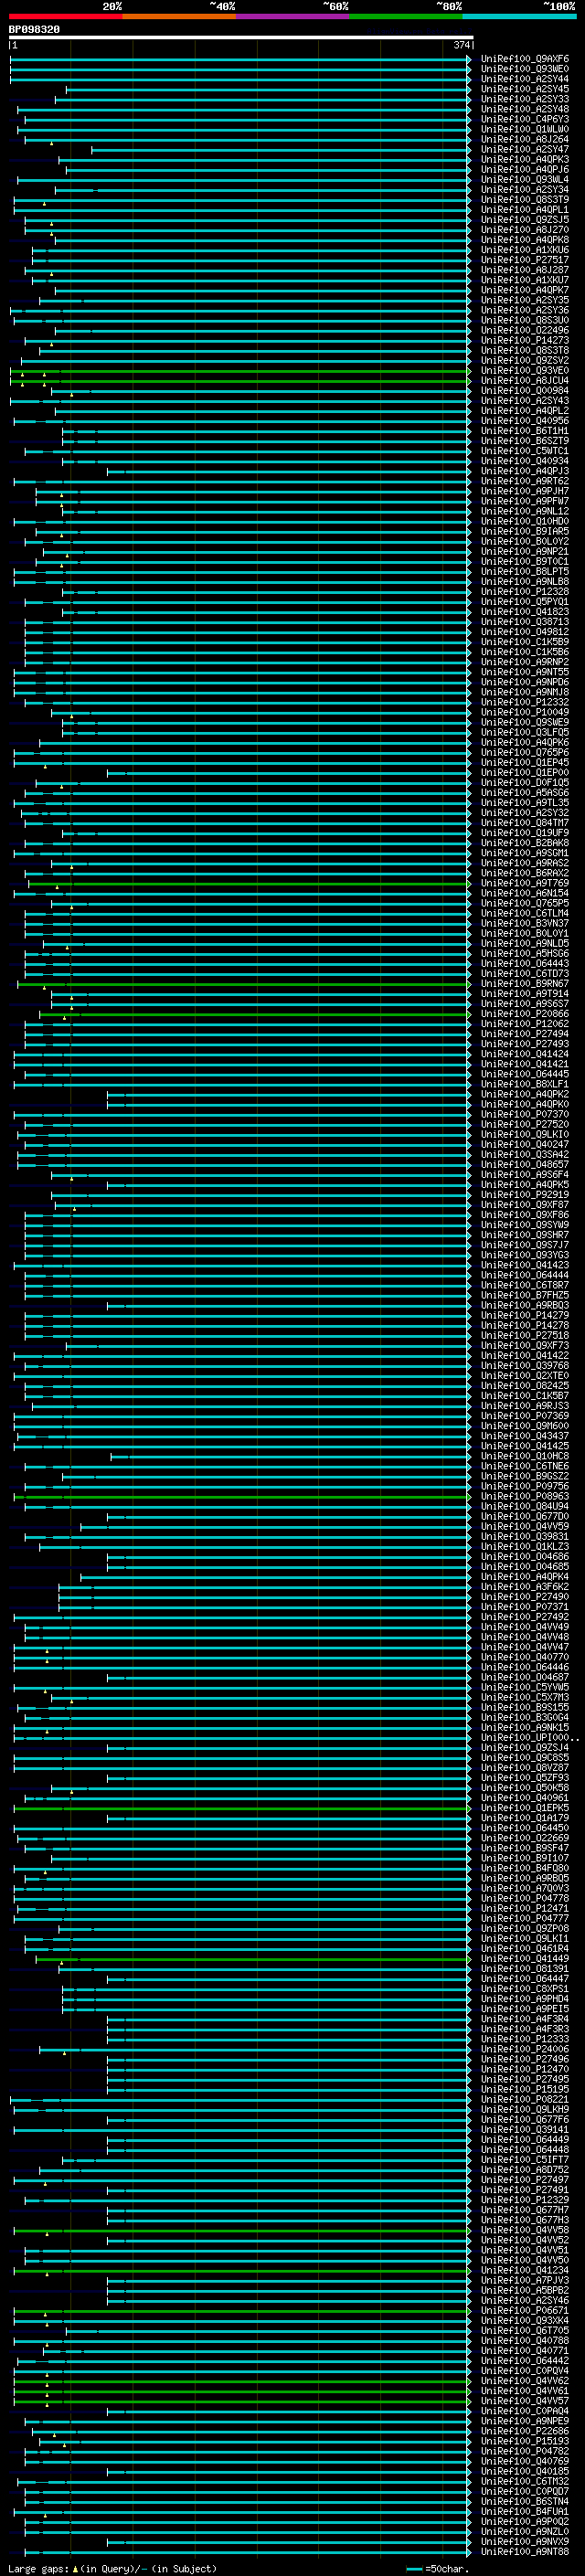This screenshot has height=2576, width=585.
Task: Select label UniRef100_C6T8R7
Action: pos(525,1285)
